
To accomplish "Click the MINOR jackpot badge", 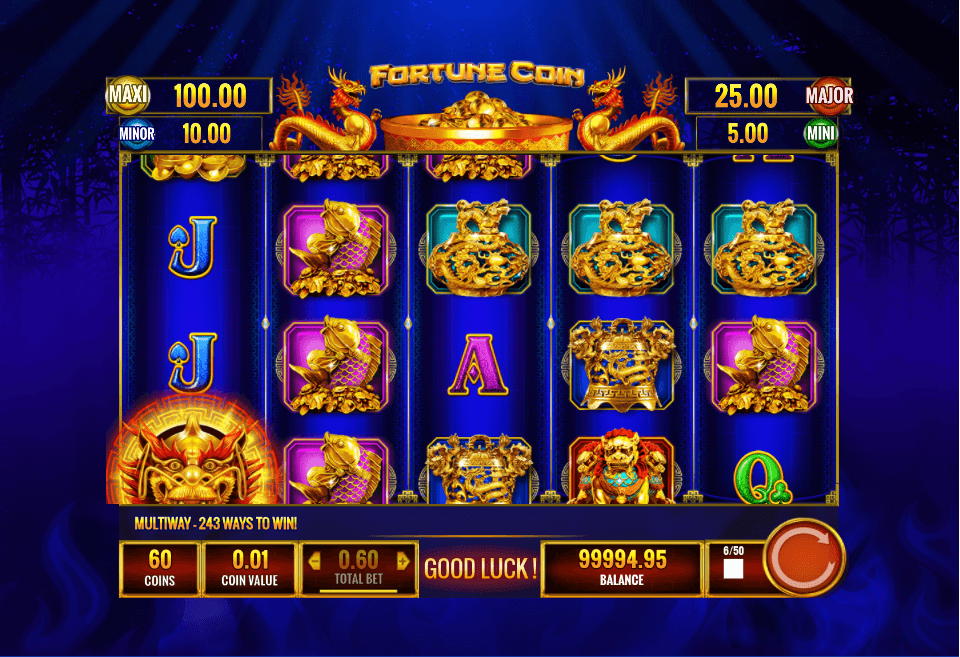I will pos(137,133).
